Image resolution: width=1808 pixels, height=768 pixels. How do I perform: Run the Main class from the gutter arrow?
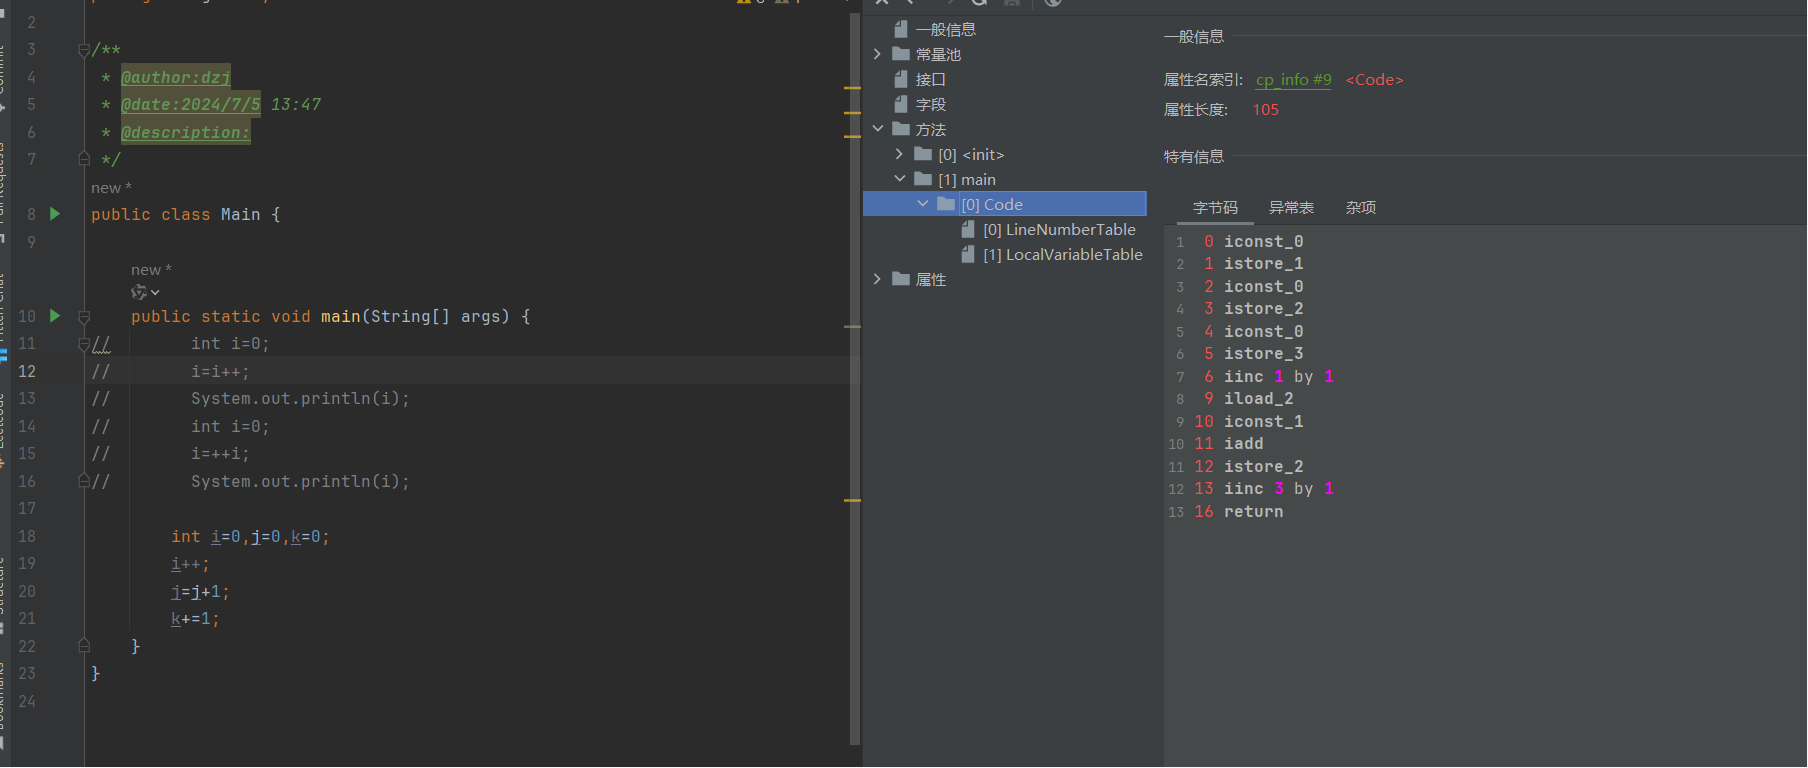[55, 214]
